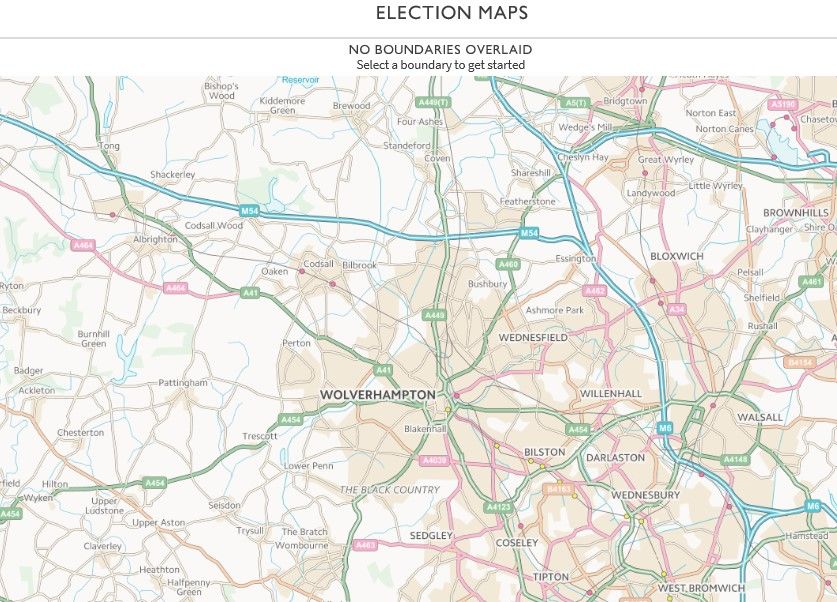Click the BILSTON town label
This screenshot has height=602, width=837.
click(544, 452)
